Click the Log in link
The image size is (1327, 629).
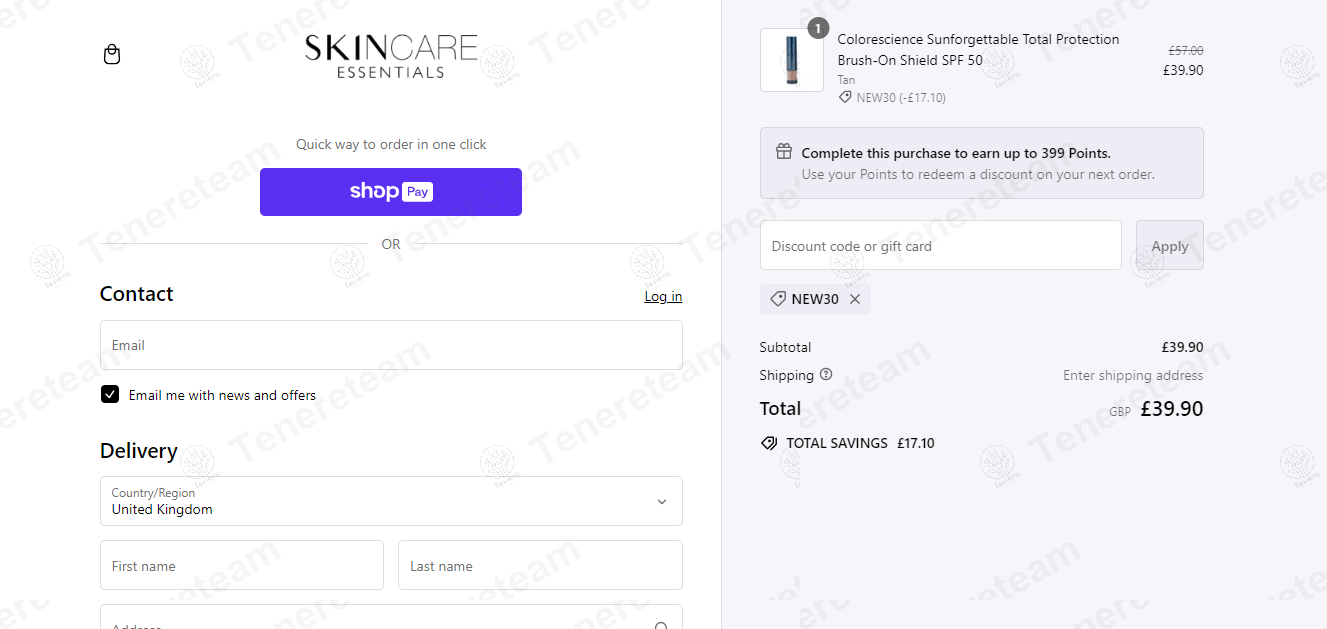663,296
